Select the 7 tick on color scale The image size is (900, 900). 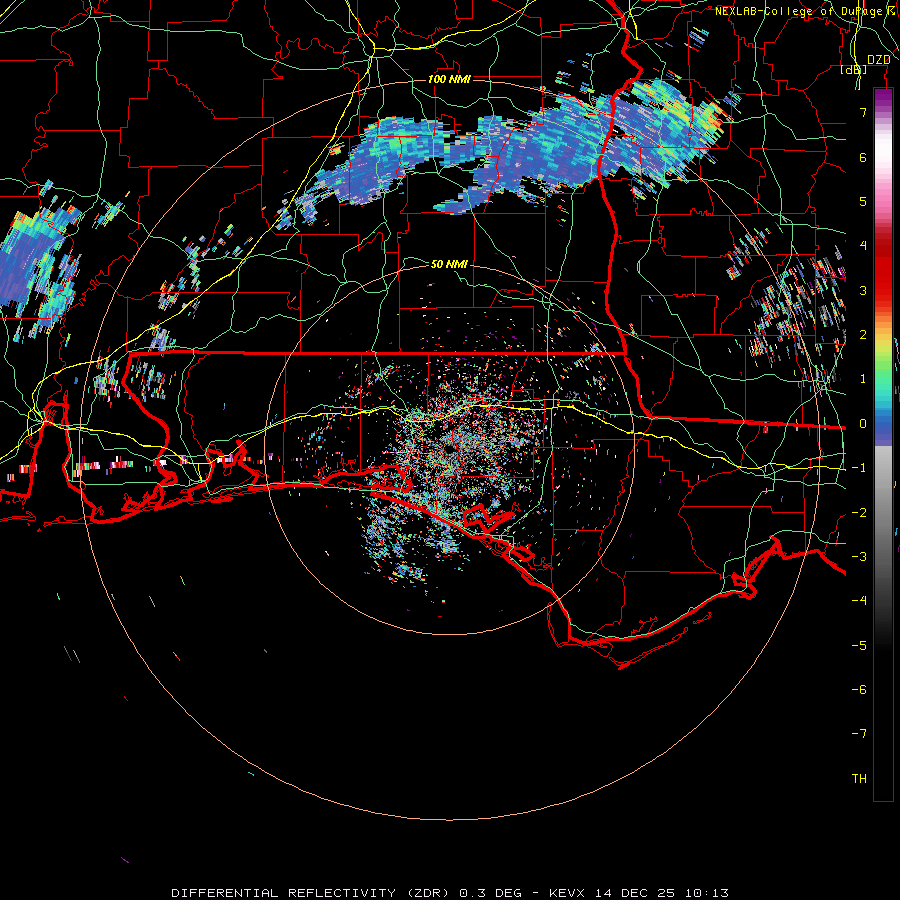pos(863,112)
